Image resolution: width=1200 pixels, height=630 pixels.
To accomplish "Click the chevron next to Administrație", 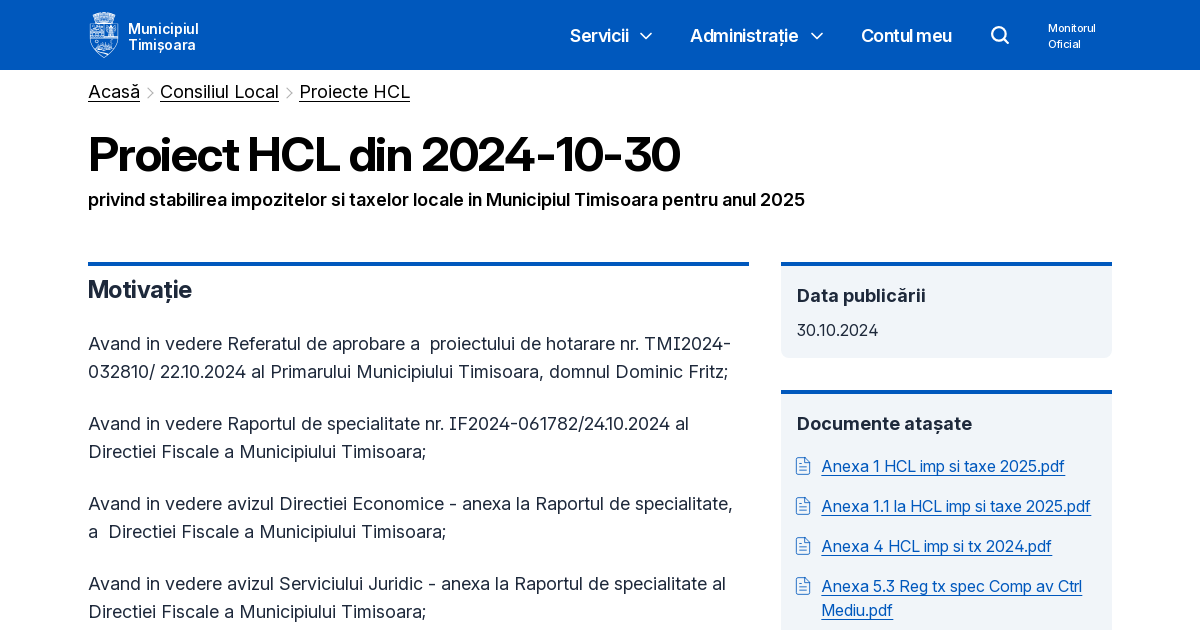I will [x=817, y=36].
